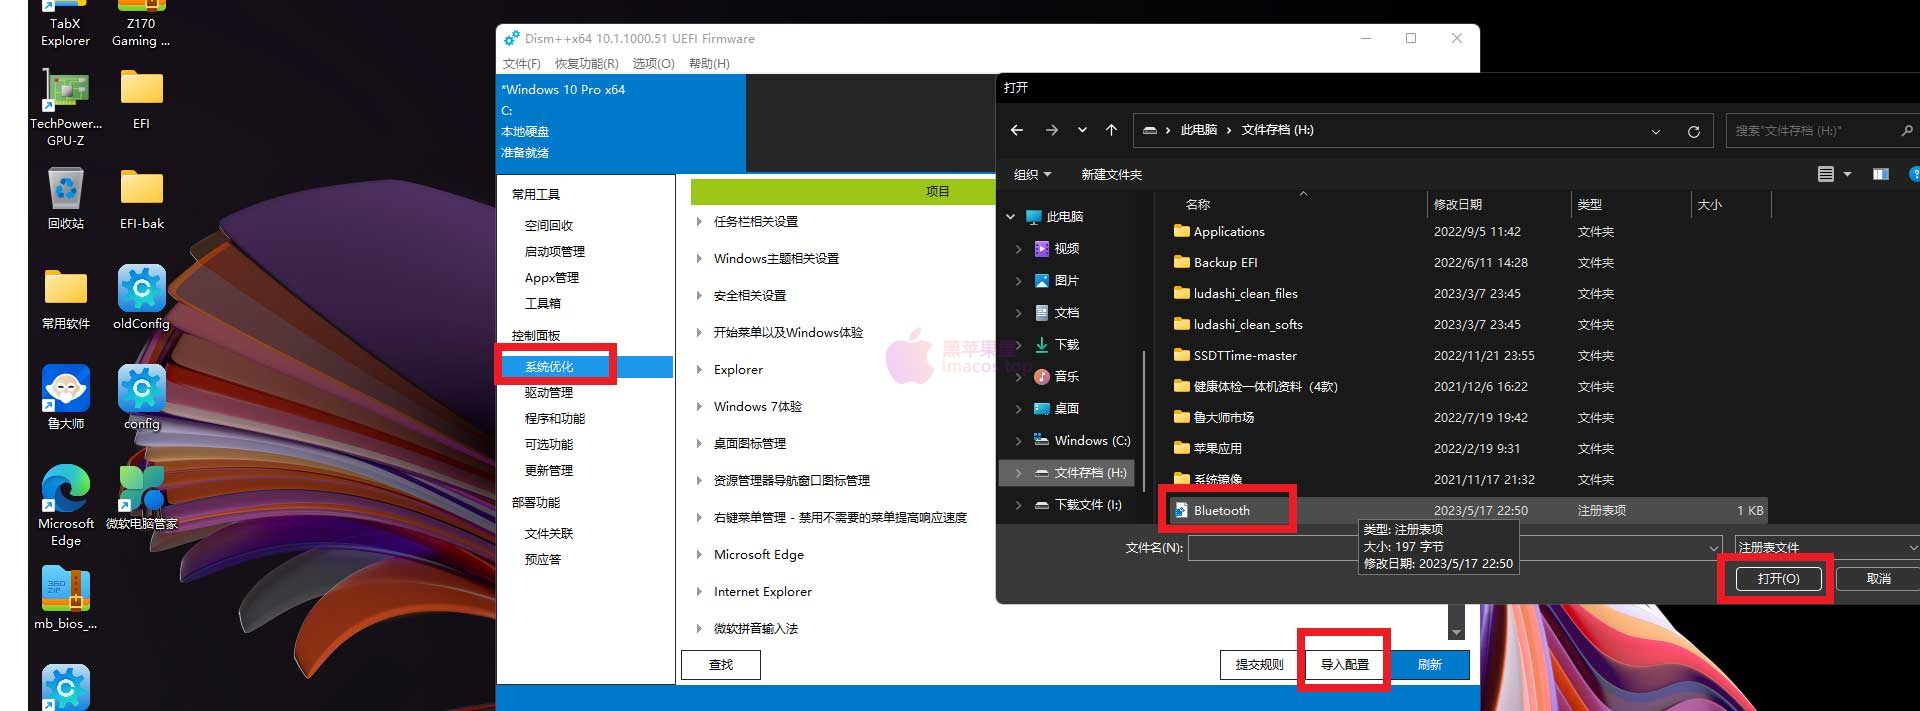This screenshot has width=1920, height=711.
Task: Go back in the Open dialog
Action: (x=1017, y=130)
